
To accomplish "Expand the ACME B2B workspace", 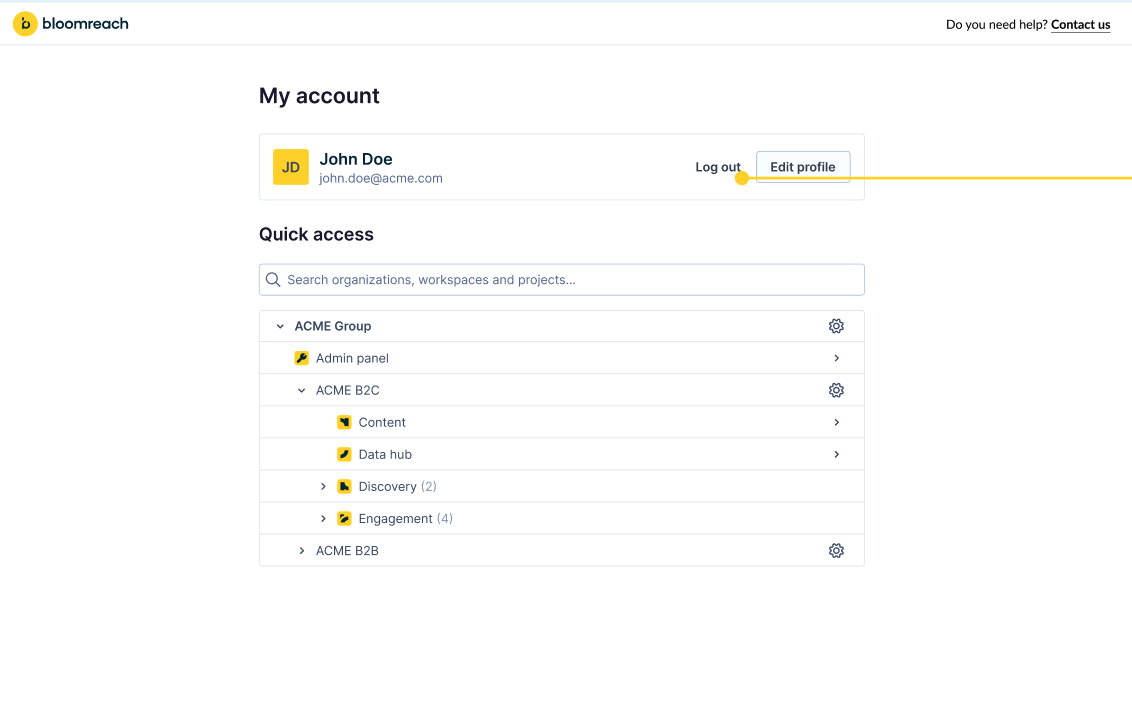I will coord(301,550).
